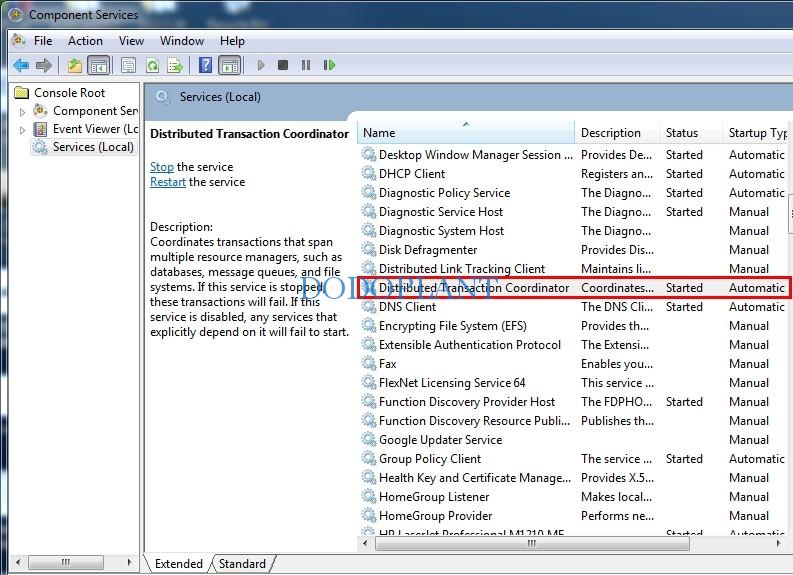793x575 pixels.
Task: Select the HomeGroup Provider service
Action: coord(574,516)
